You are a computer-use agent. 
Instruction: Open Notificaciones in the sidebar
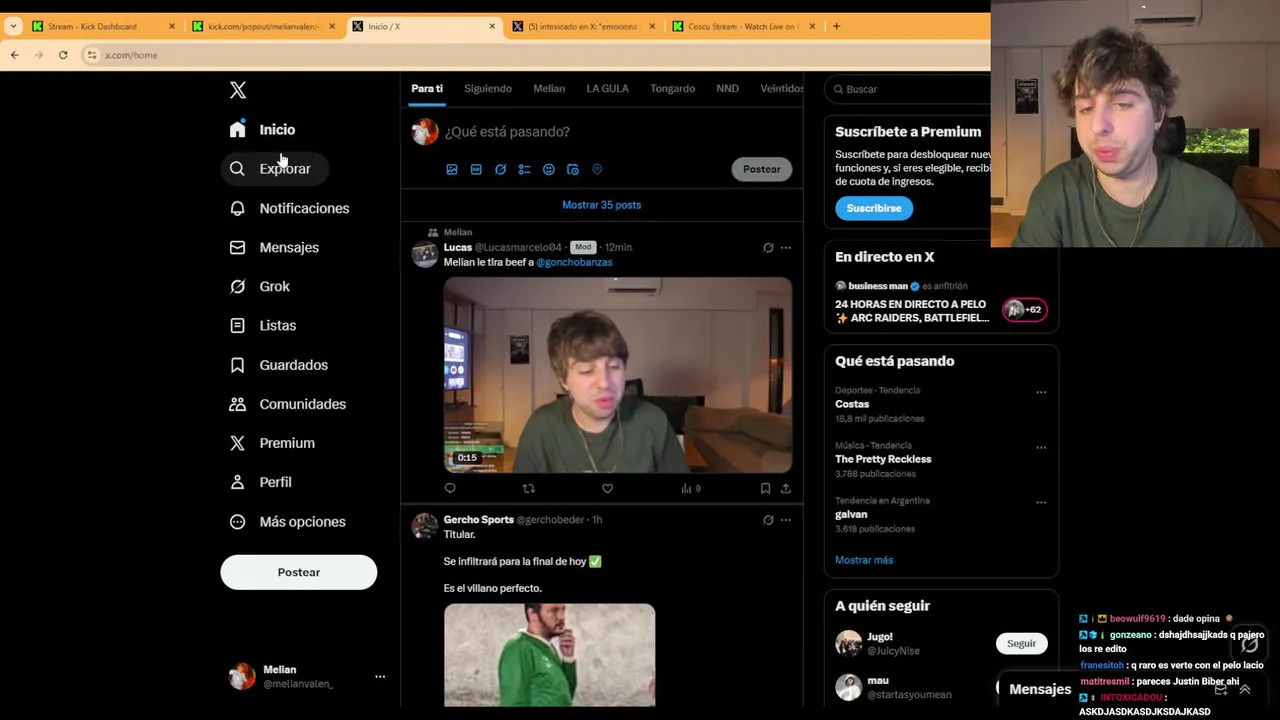click(x=290, y=208)
